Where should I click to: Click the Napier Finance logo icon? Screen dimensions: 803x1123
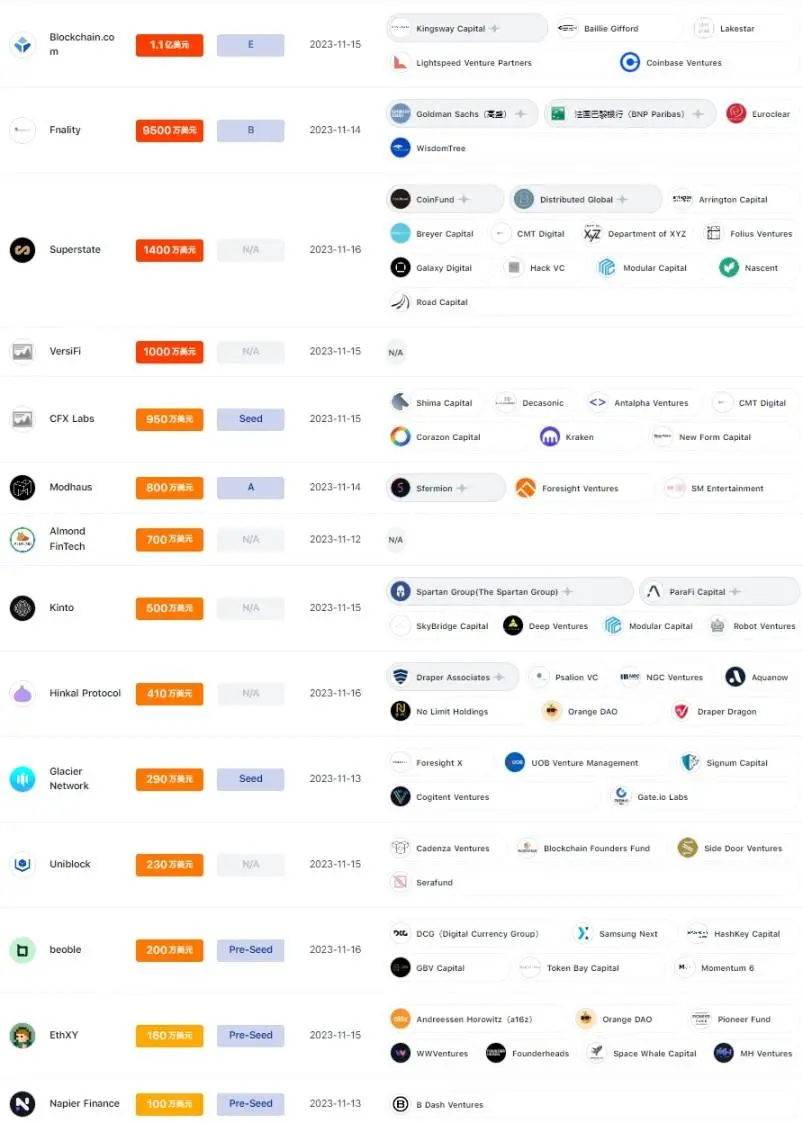pyautogui.click(x=23, y=1104)
